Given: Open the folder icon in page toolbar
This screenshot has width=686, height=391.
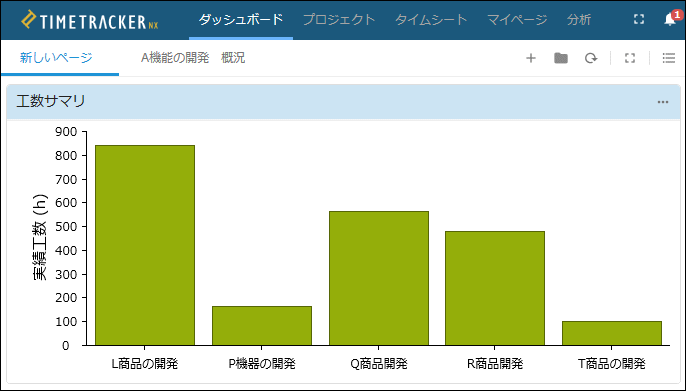Looking at the screenshot, I should [x=561, y=58].
